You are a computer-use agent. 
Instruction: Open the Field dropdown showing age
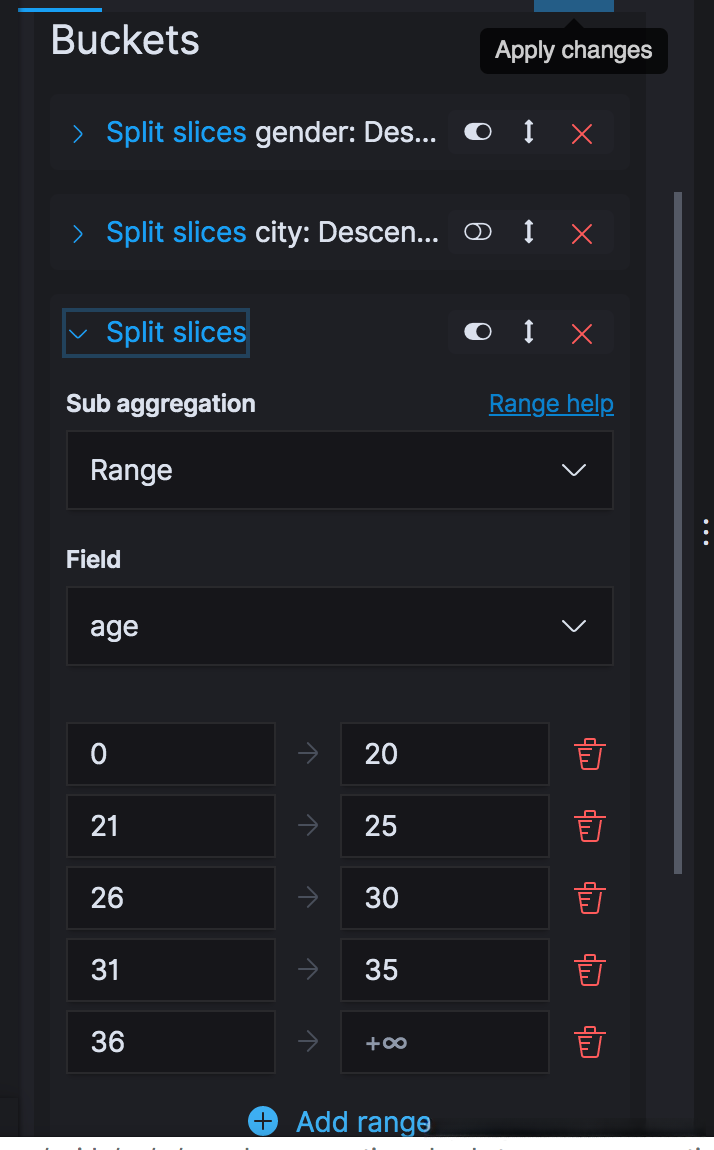339,627
